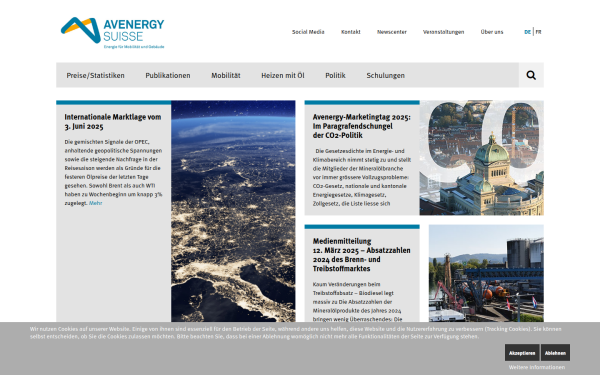Open the tank terminal harbour image

pyautogui.click(x=486, y=273)
